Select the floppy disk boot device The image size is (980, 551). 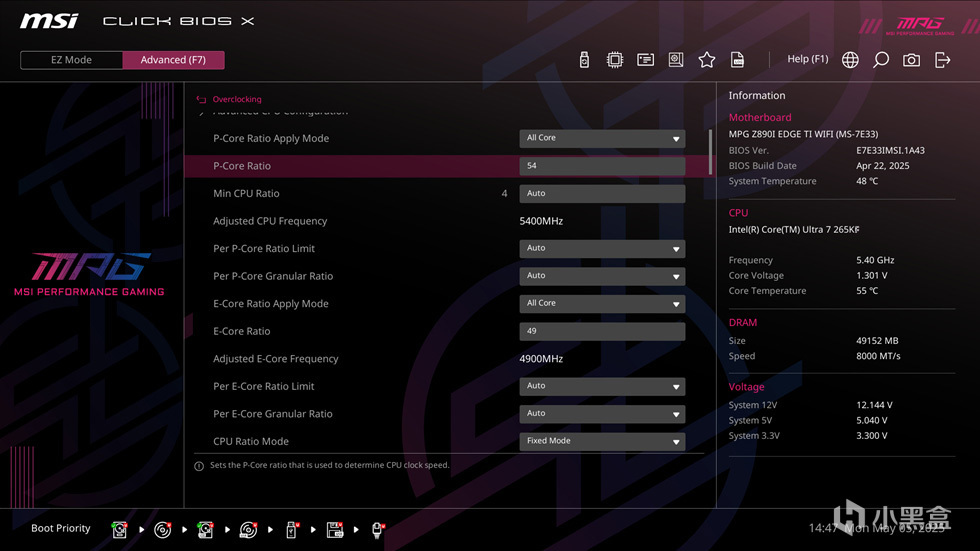click(x=335, y=530)
